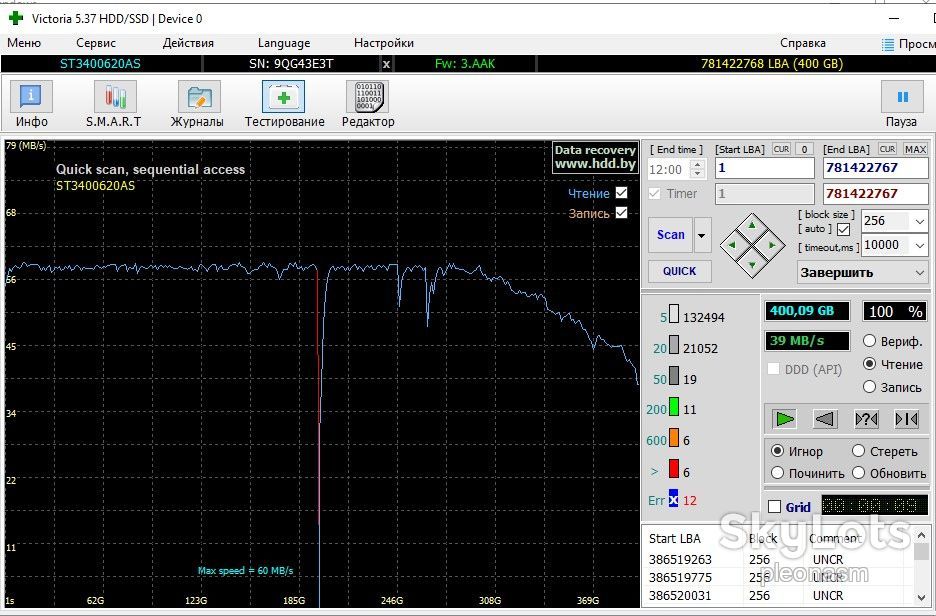This screenshot has width=936, height=616.
Task: Open the Language menu
Action: (284, 43)
